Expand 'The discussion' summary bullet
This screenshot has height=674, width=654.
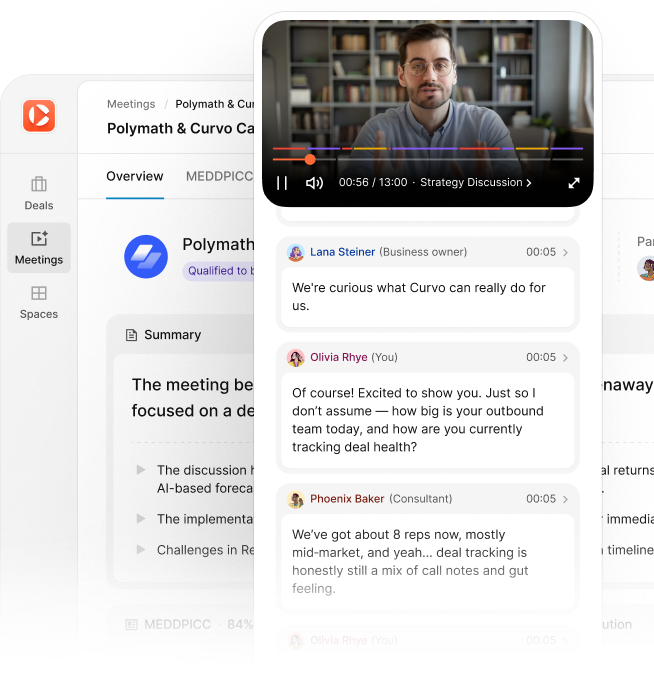(x=141, y=469)
